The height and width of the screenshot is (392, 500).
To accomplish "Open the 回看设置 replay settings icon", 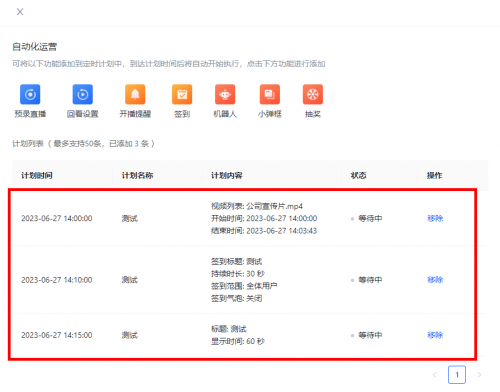I will [82, 94].
